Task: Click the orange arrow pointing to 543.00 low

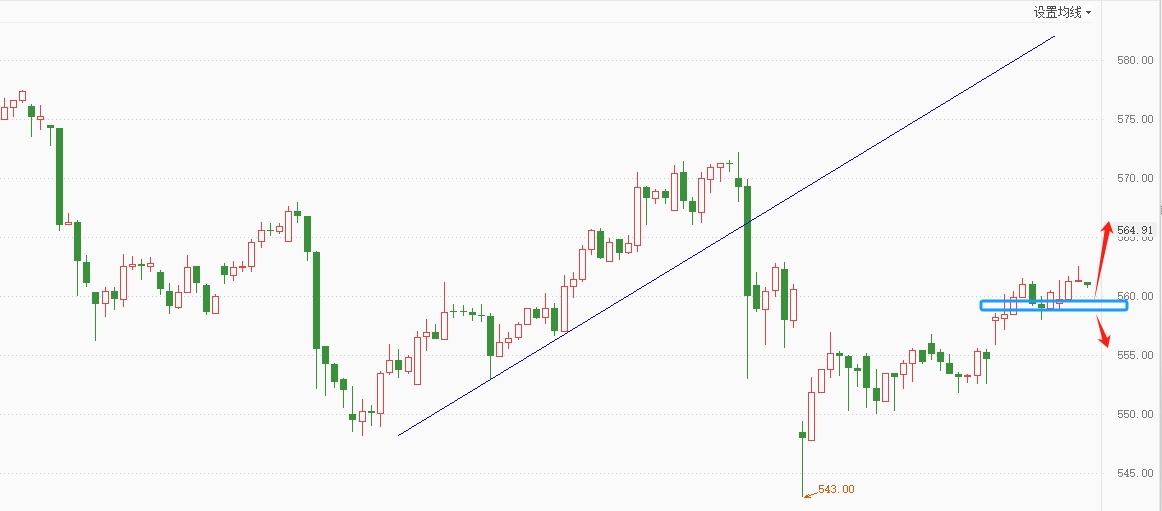Action: pyautogui.click(x=810, y=492)
